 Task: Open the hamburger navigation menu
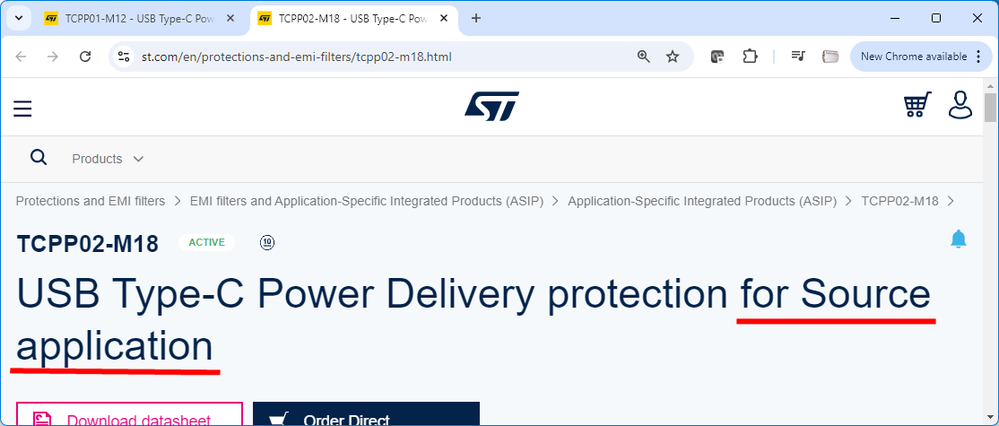pos(22,108)
